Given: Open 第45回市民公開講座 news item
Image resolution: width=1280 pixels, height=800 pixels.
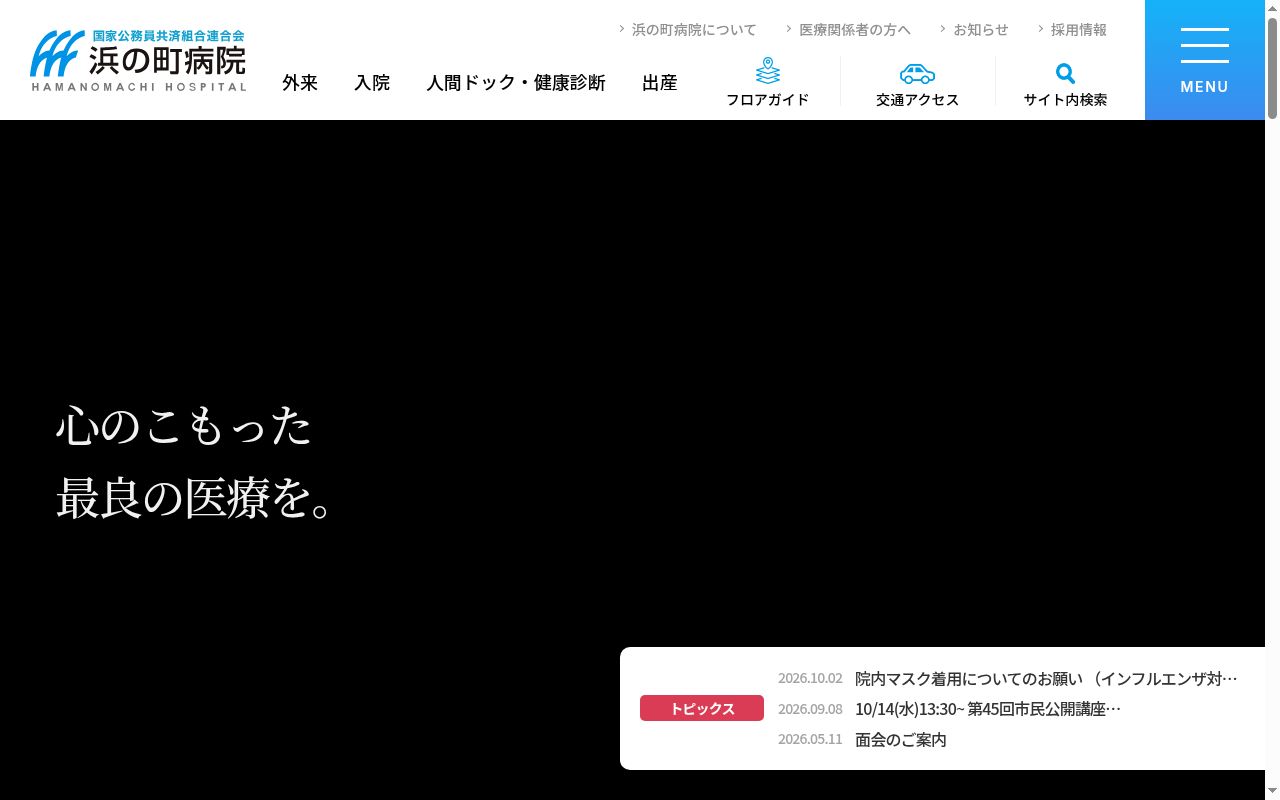Looking at the screenshot, I should [x=988, y=708].
